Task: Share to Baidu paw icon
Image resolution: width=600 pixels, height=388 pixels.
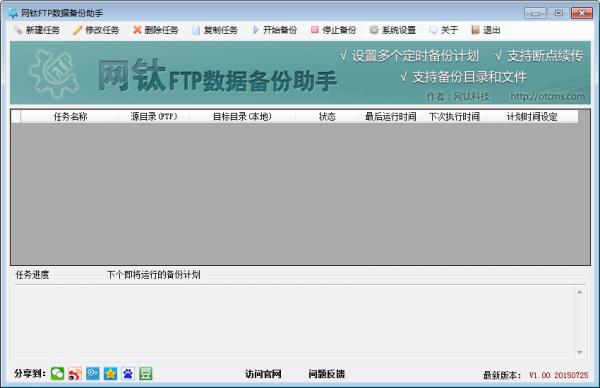Action: pos(128,373)
